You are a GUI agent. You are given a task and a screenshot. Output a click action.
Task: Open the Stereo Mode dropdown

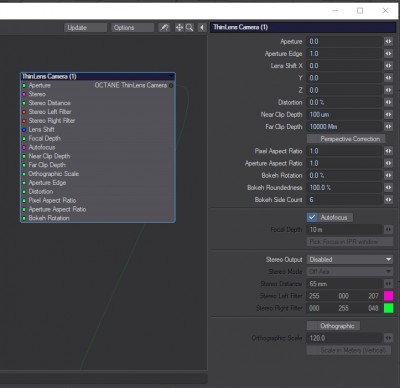[x=350, y=272]
